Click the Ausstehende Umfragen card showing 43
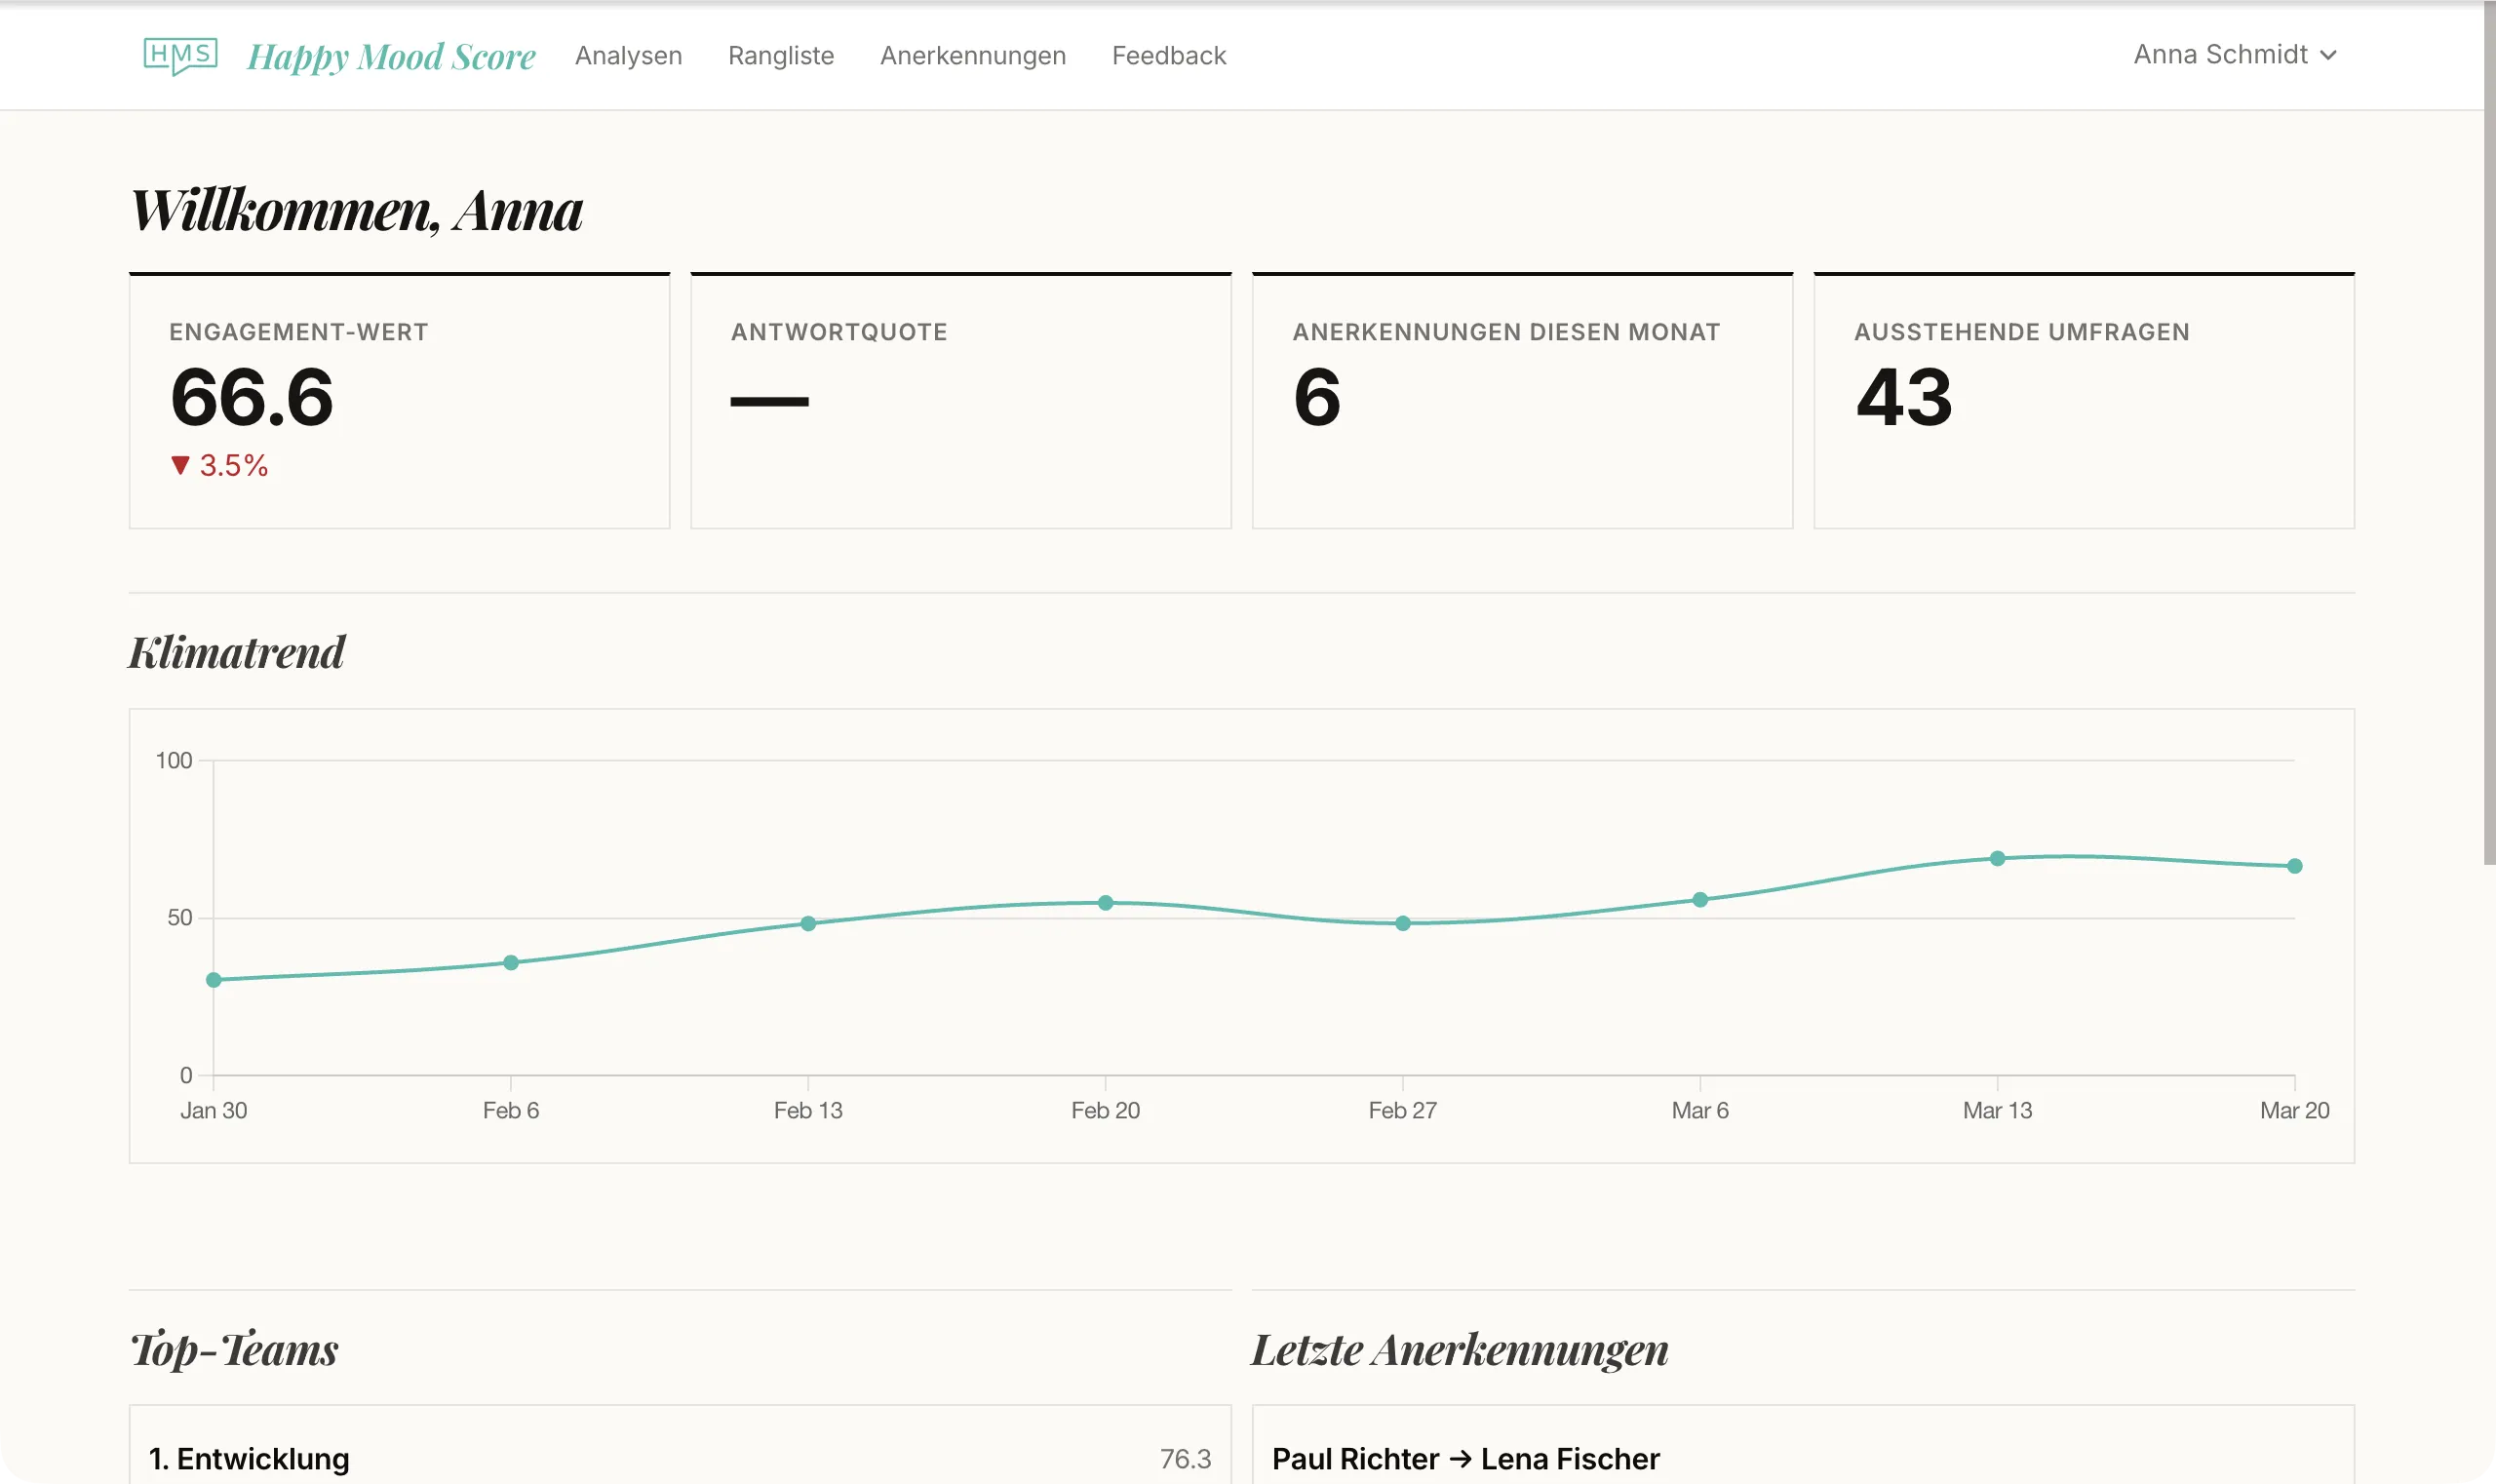 point(2084,400)
